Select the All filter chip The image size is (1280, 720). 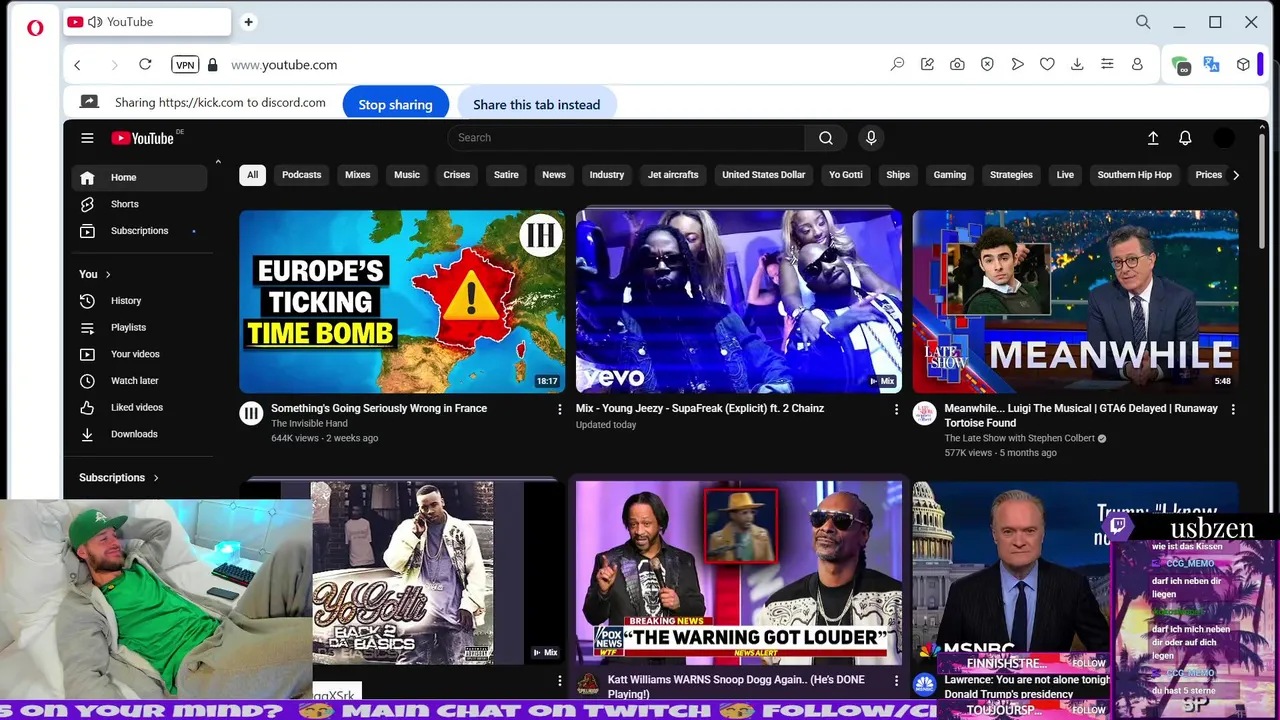(x=252, y=175)
